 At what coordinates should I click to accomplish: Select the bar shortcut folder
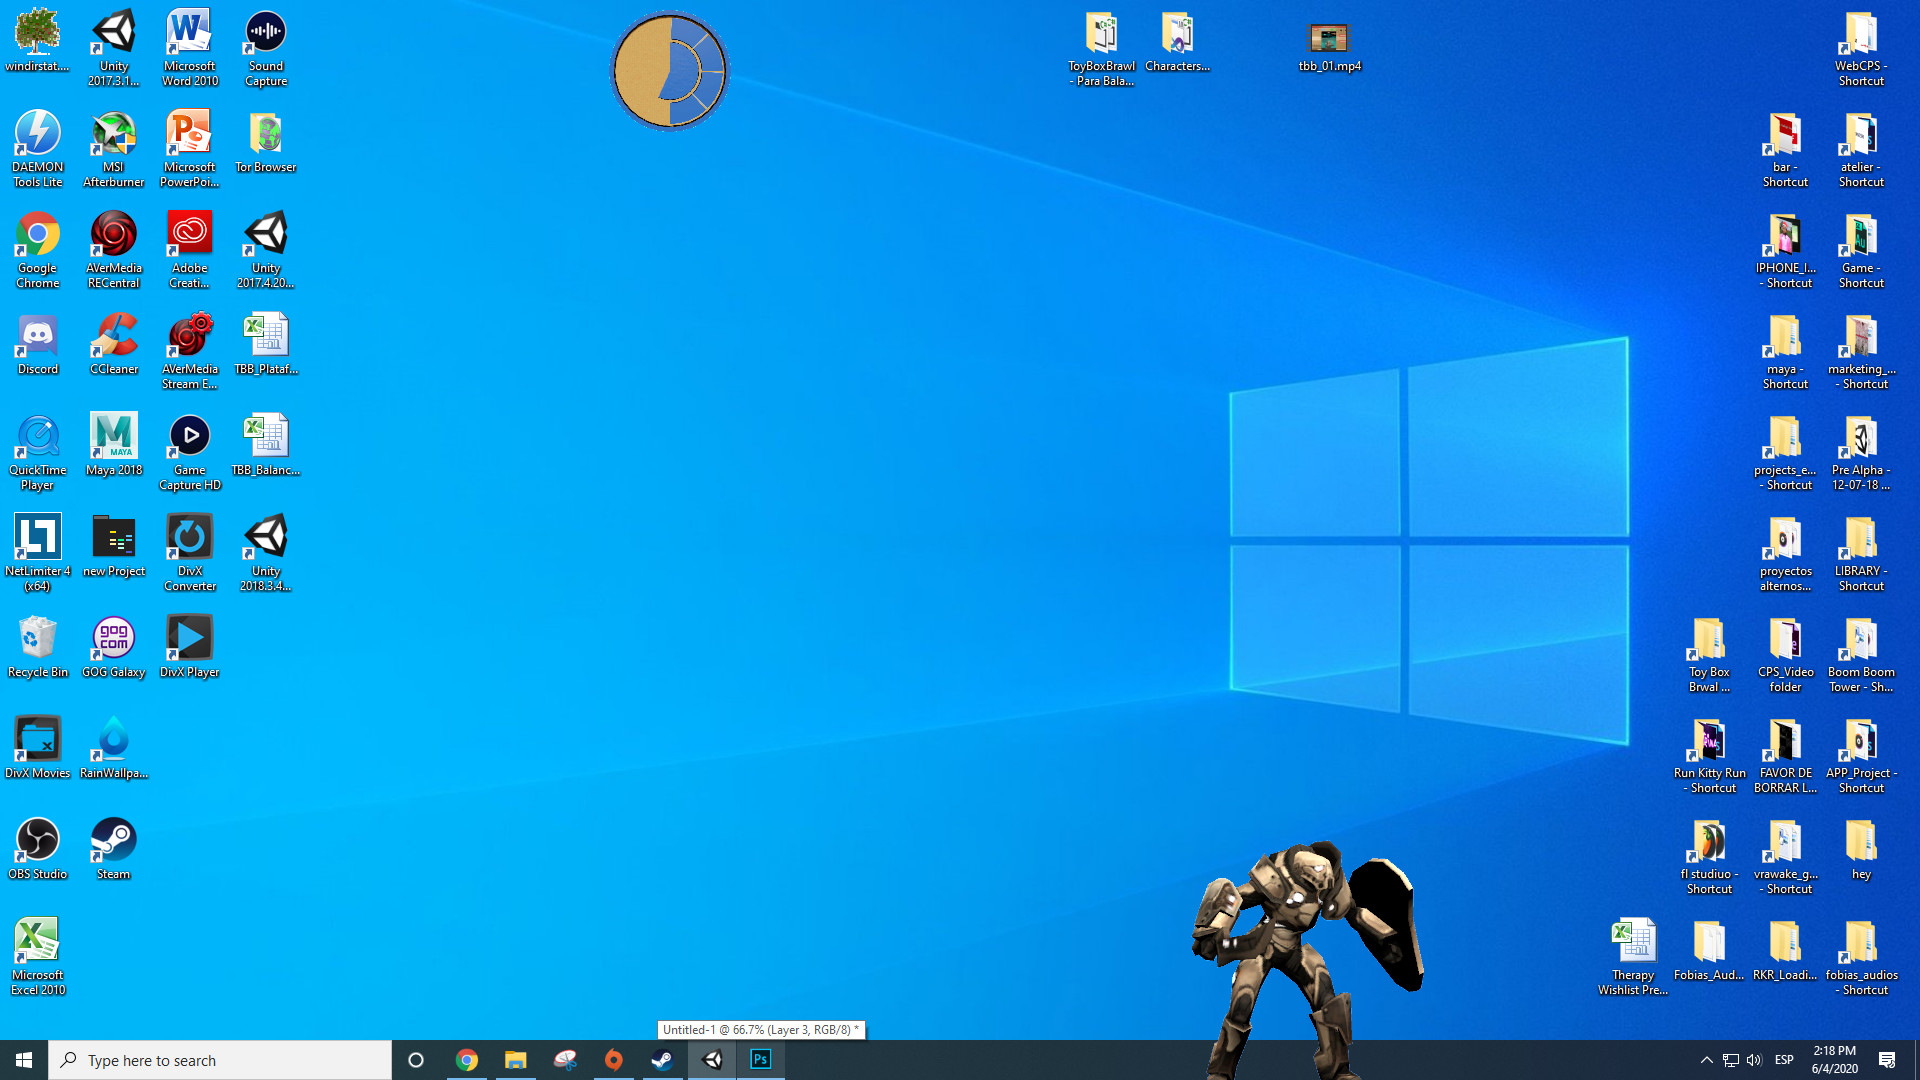[x=1785, y=148]
